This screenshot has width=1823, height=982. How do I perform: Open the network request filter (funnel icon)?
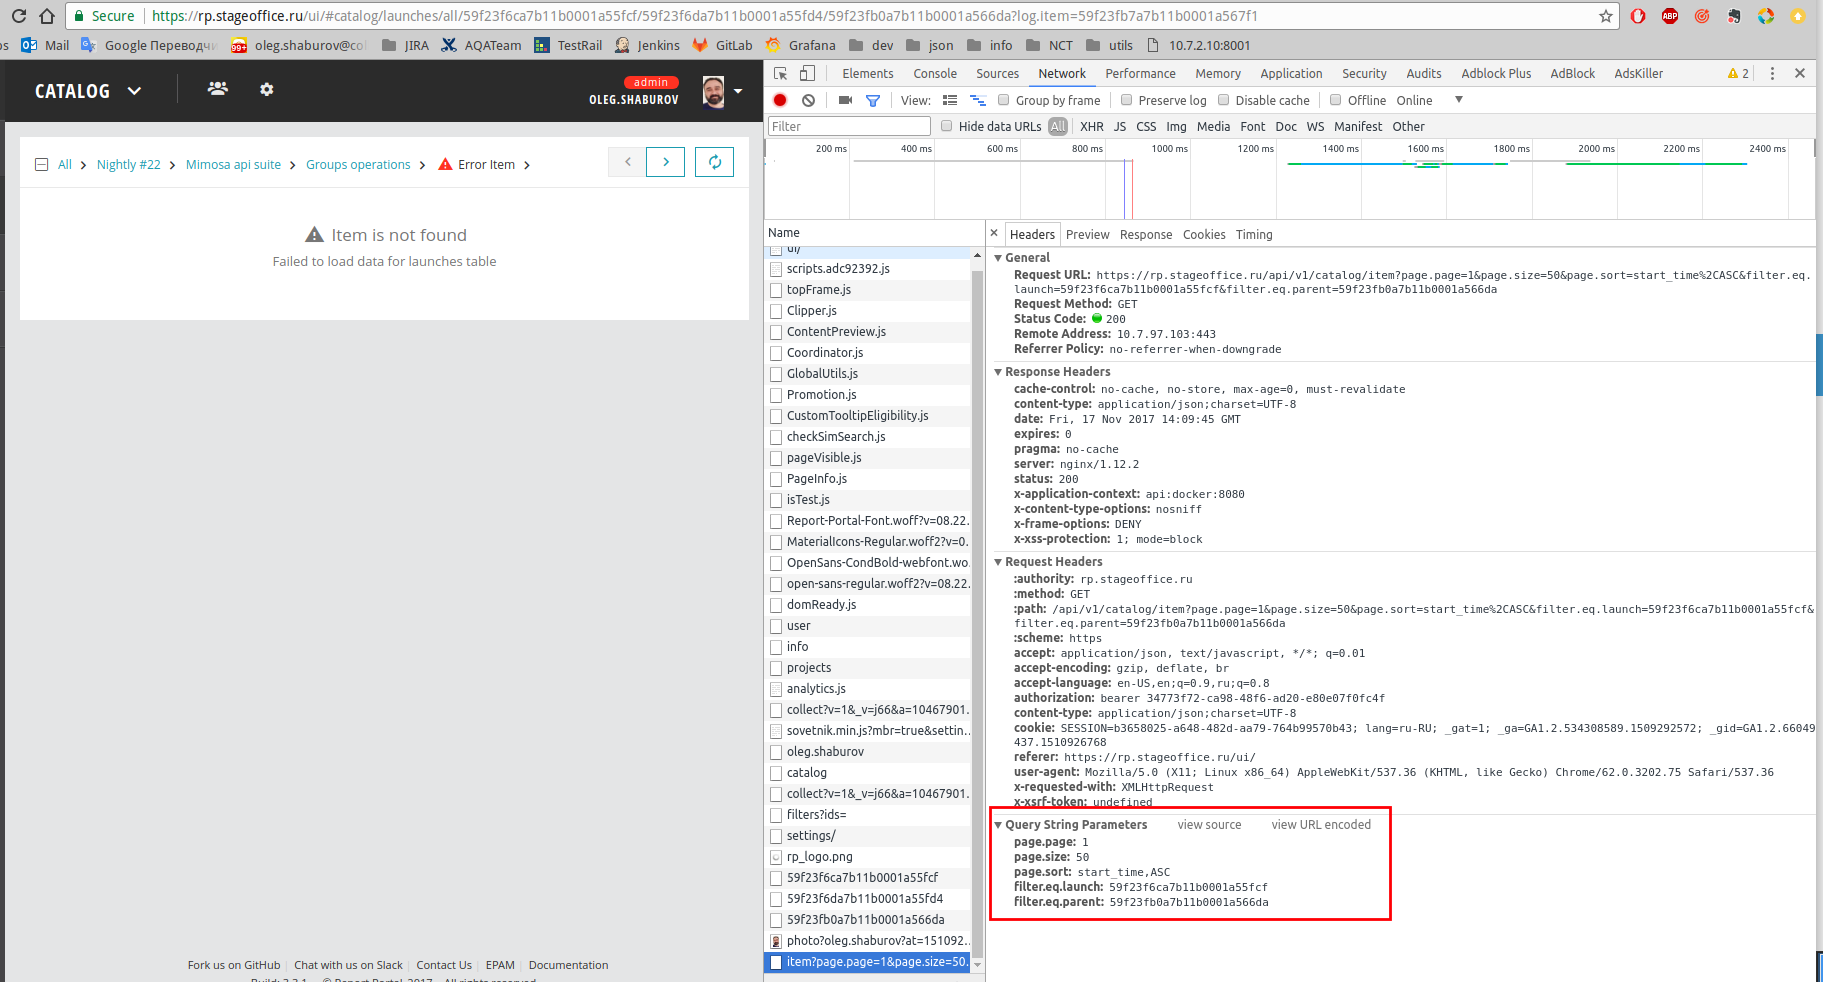tap(873, 100)
